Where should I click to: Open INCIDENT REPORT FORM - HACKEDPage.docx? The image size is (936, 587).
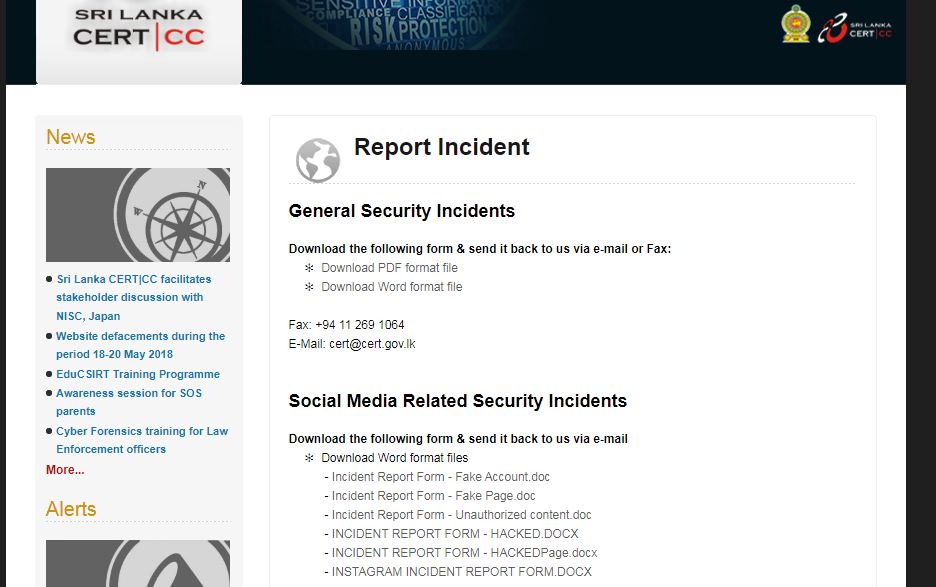coord(464,553)
